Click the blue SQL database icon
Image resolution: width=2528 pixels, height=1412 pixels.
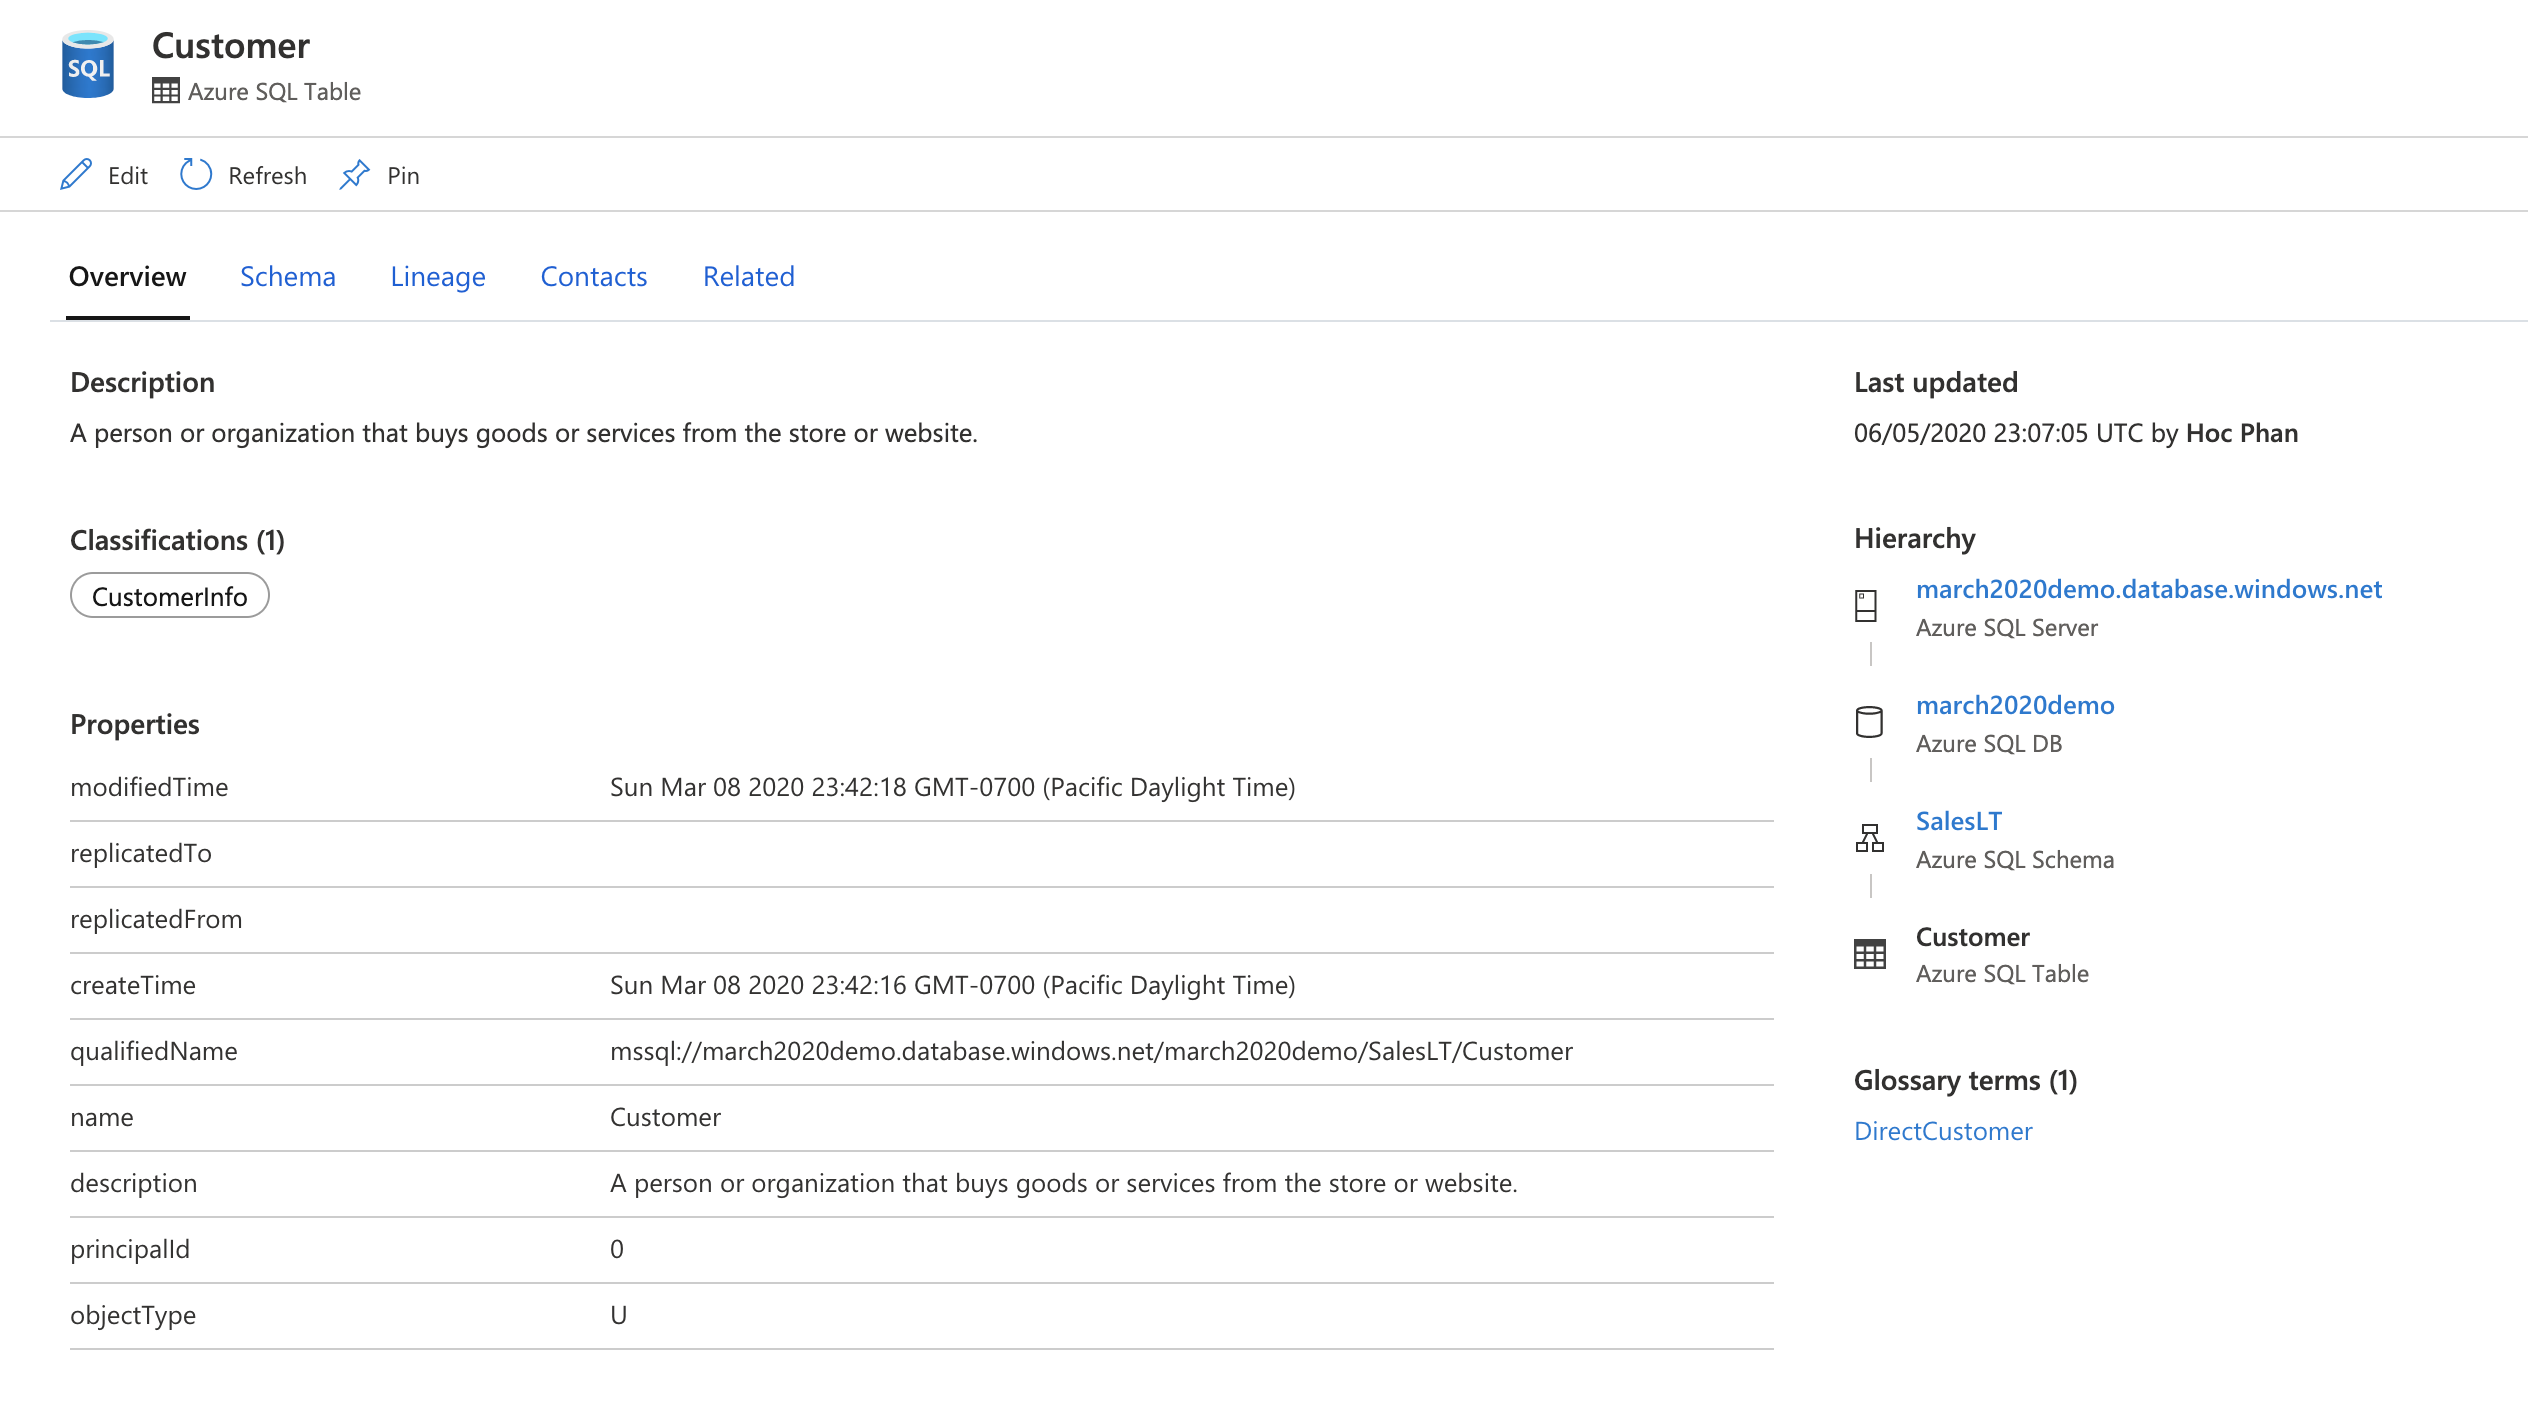click(88, 65)
